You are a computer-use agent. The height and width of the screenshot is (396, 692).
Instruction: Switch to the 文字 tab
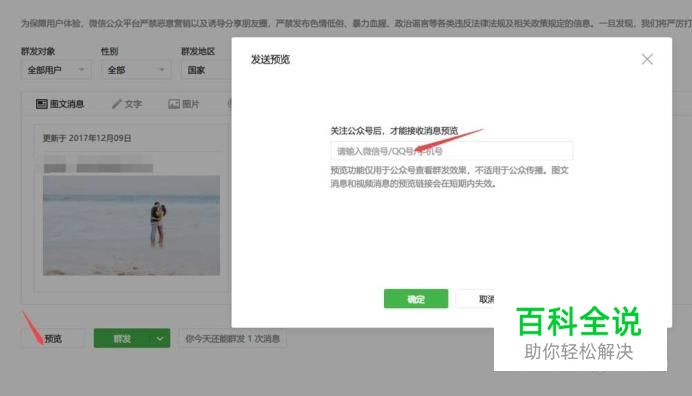[x=127, y=104]
